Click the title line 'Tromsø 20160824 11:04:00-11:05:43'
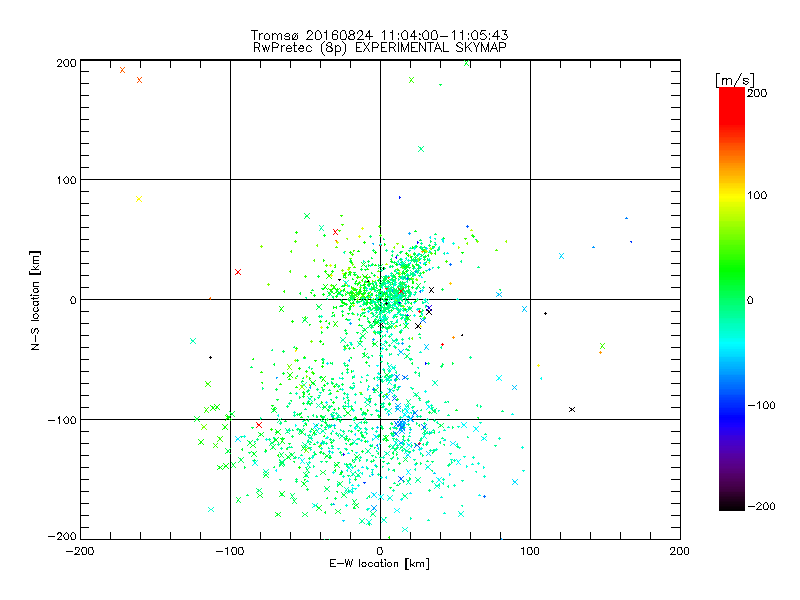 [380, 35]
